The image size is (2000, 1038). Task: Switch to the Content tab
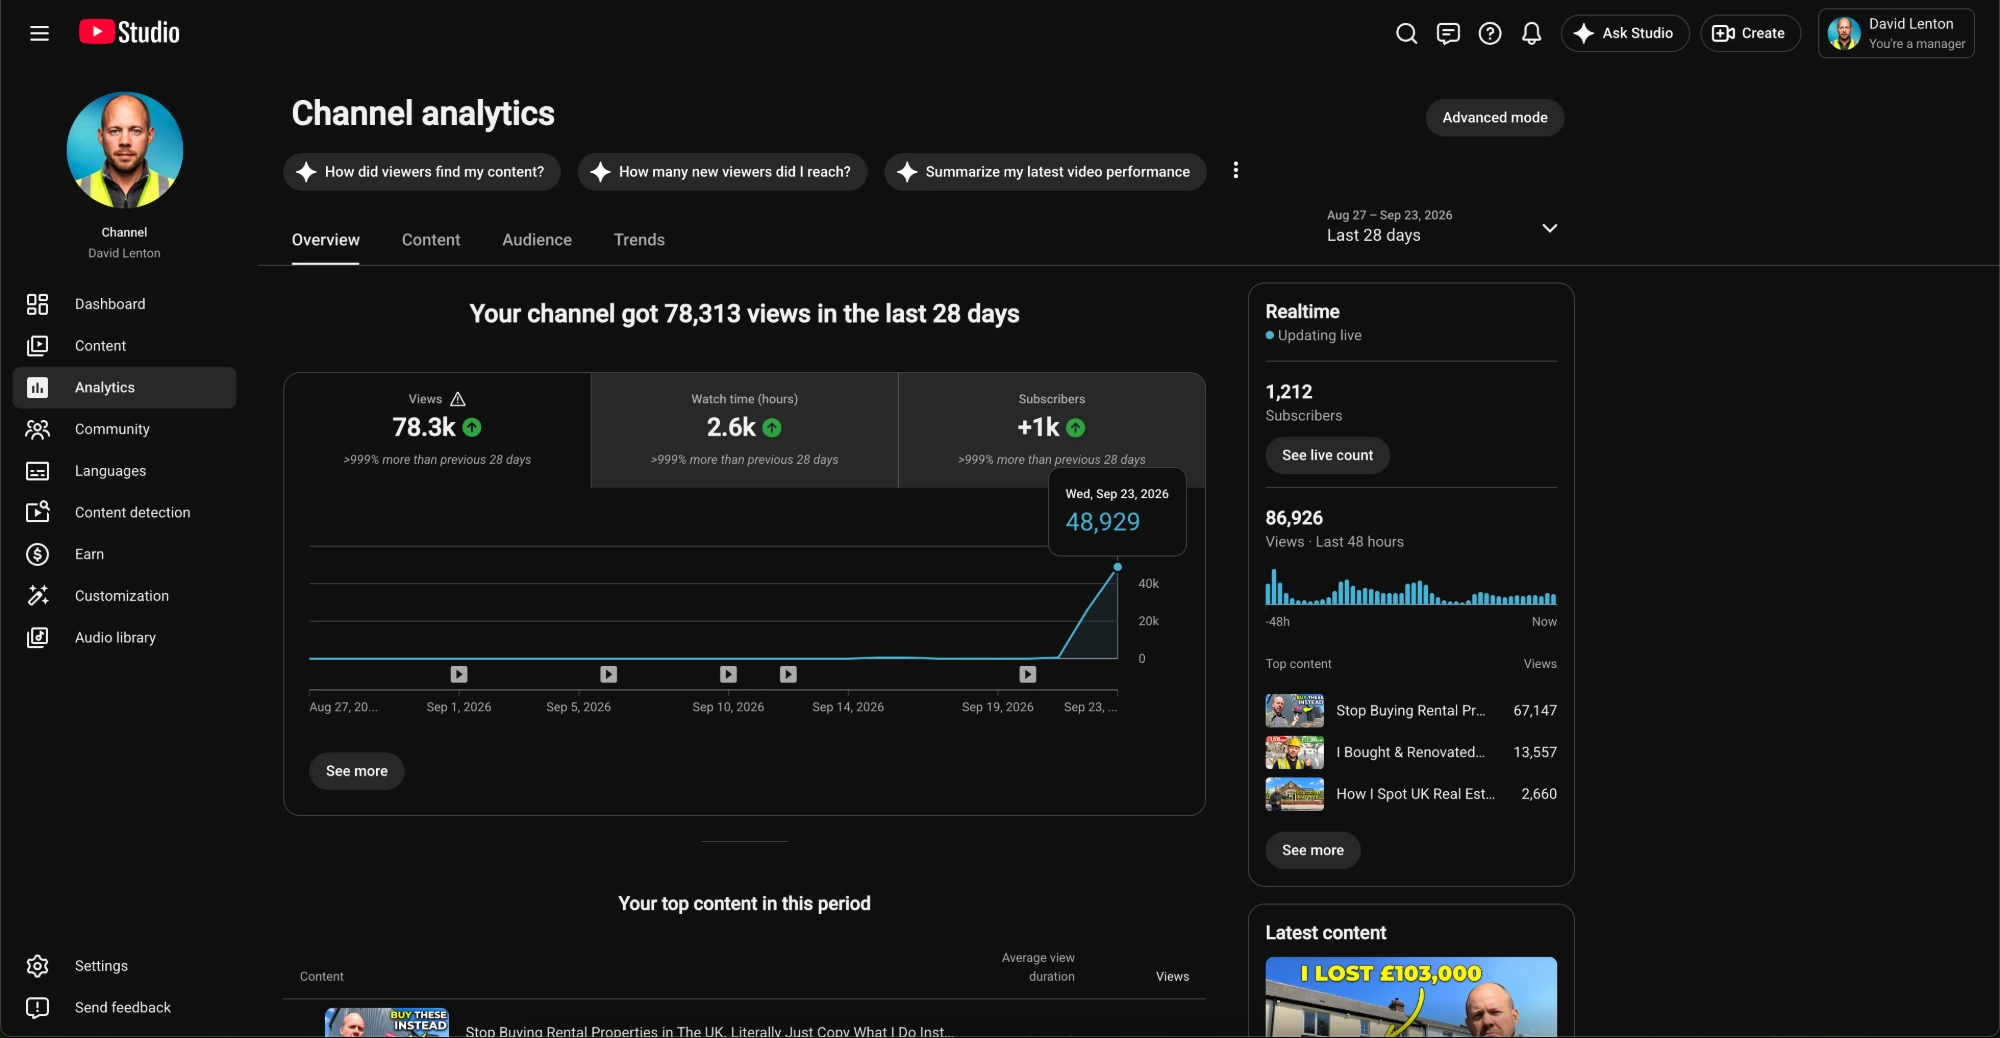pyautogui.click(x=431, y=240)
